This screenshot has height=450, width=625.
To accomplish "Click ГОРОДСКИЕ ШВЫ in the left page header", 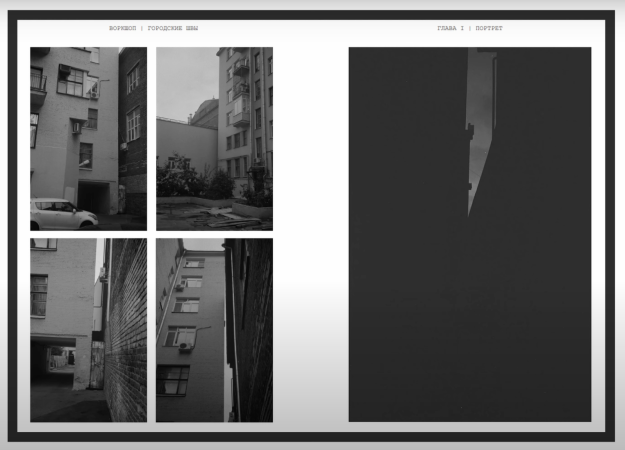I will (172, 28).
